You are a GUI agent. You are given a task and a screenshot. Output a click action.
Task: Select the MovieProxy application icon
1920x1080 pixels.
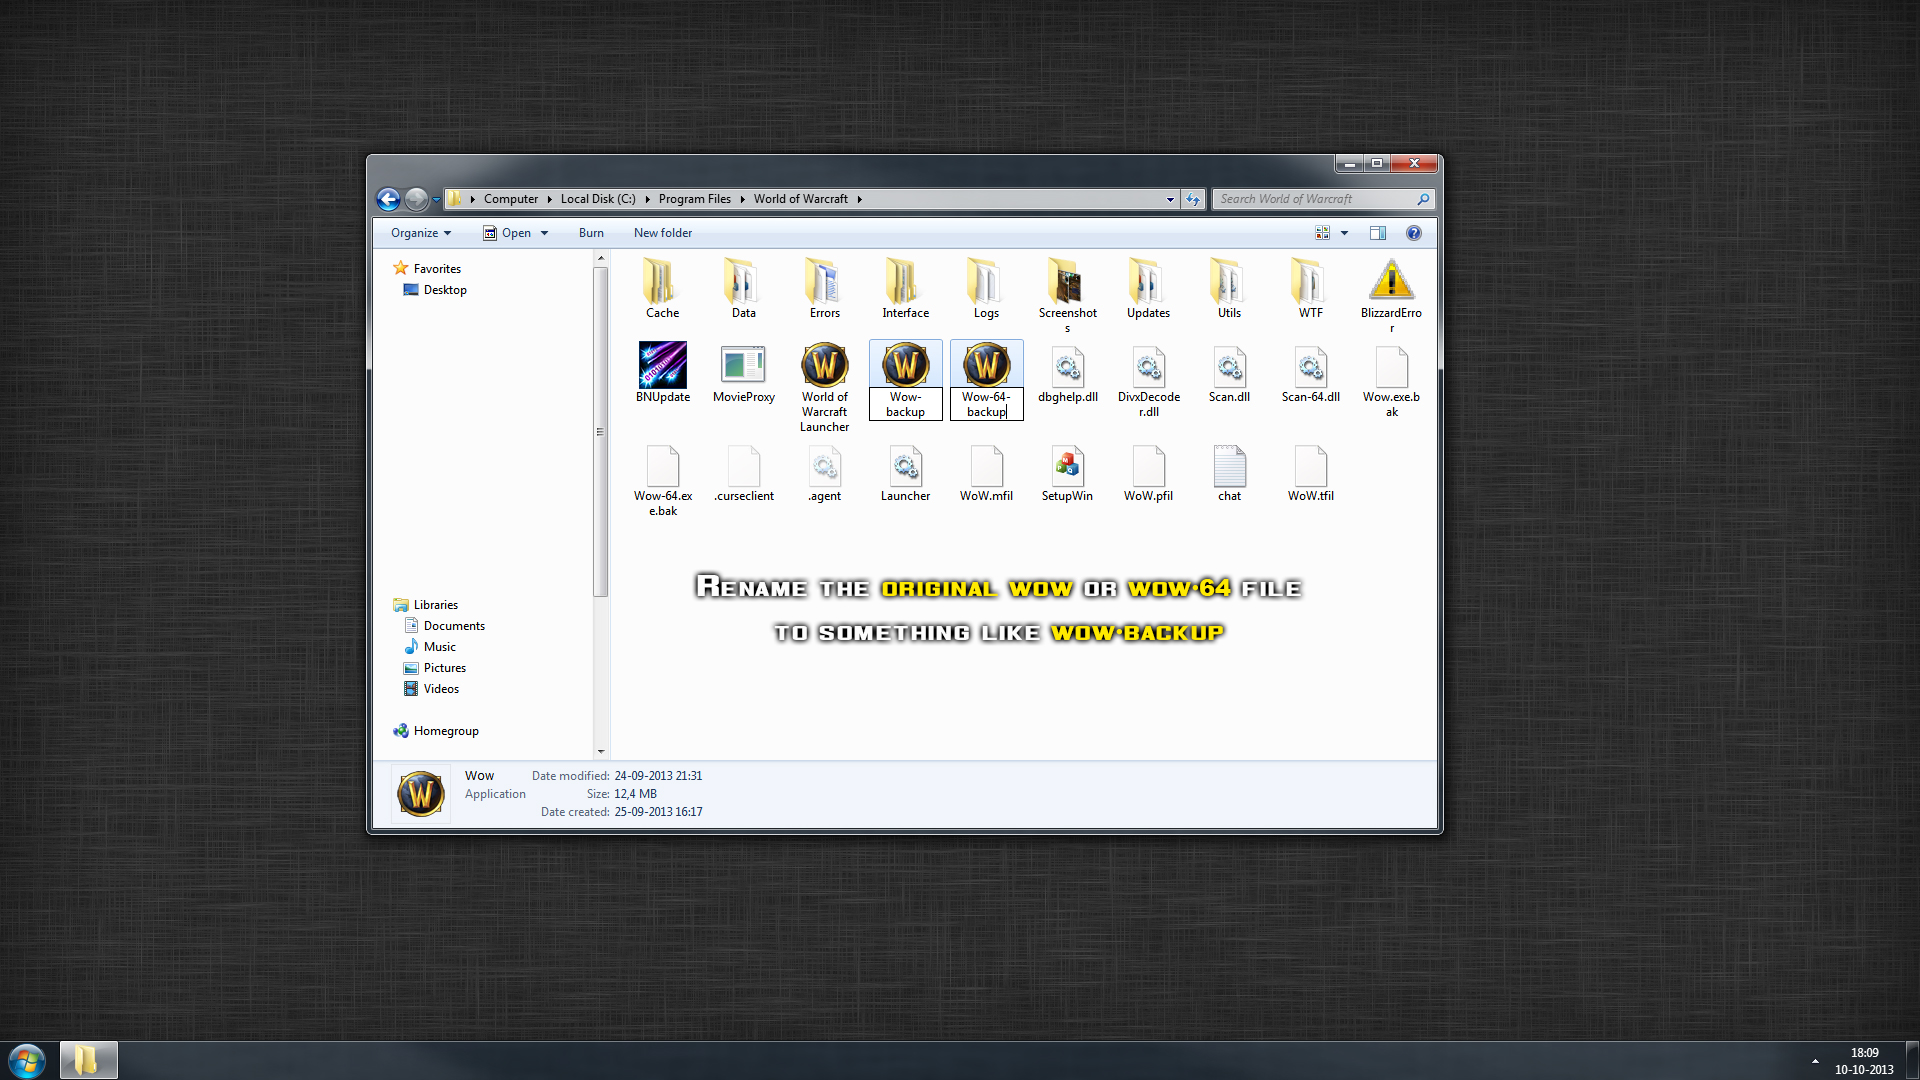(x=743, y=365)
